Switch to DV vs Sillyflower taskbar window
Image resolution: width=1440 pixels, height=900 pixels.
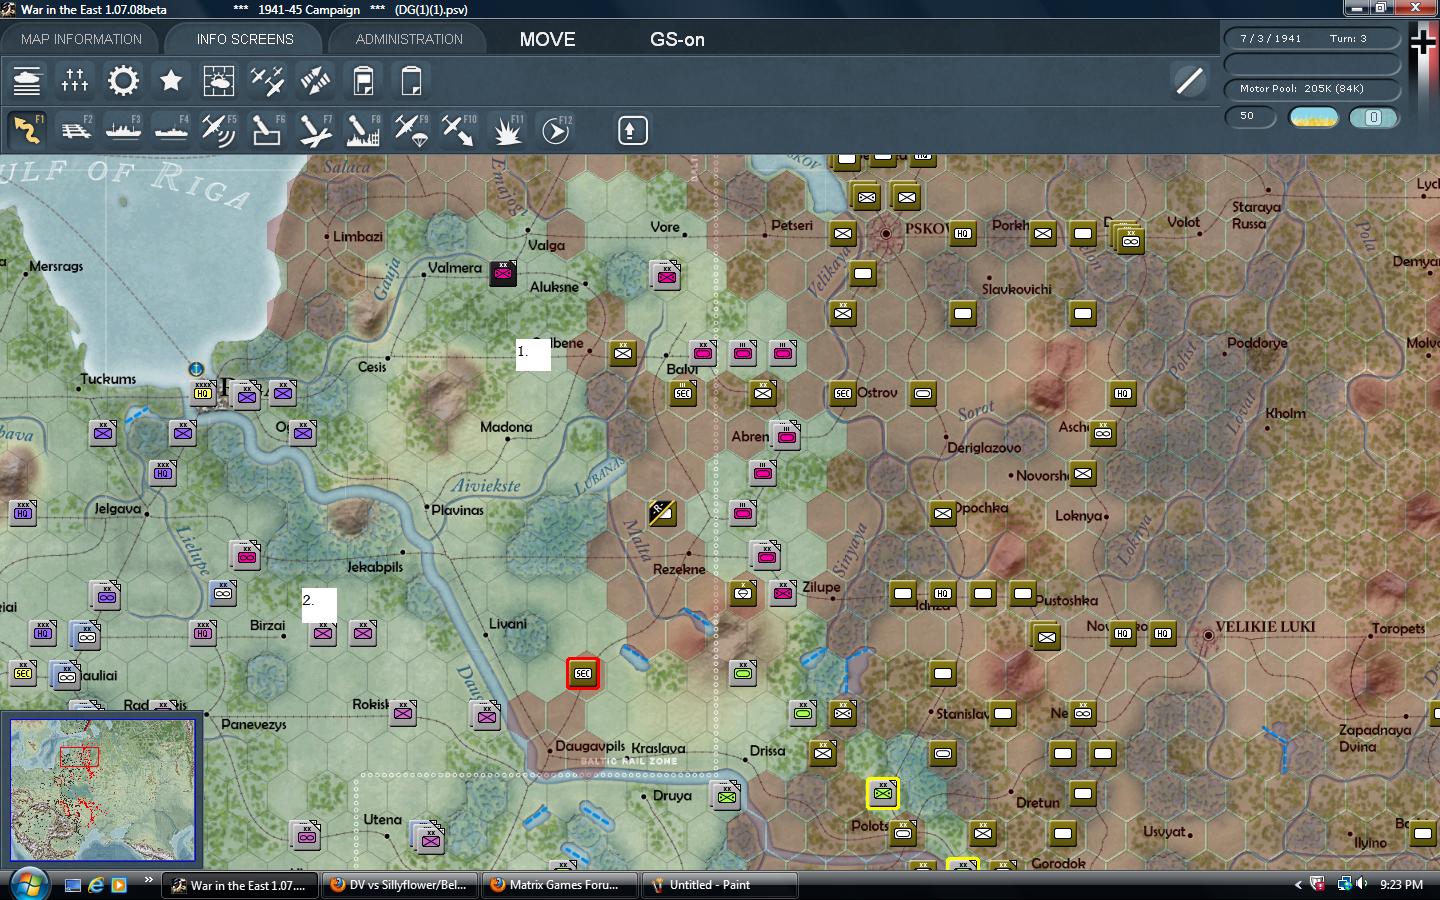tap(399, 885)
